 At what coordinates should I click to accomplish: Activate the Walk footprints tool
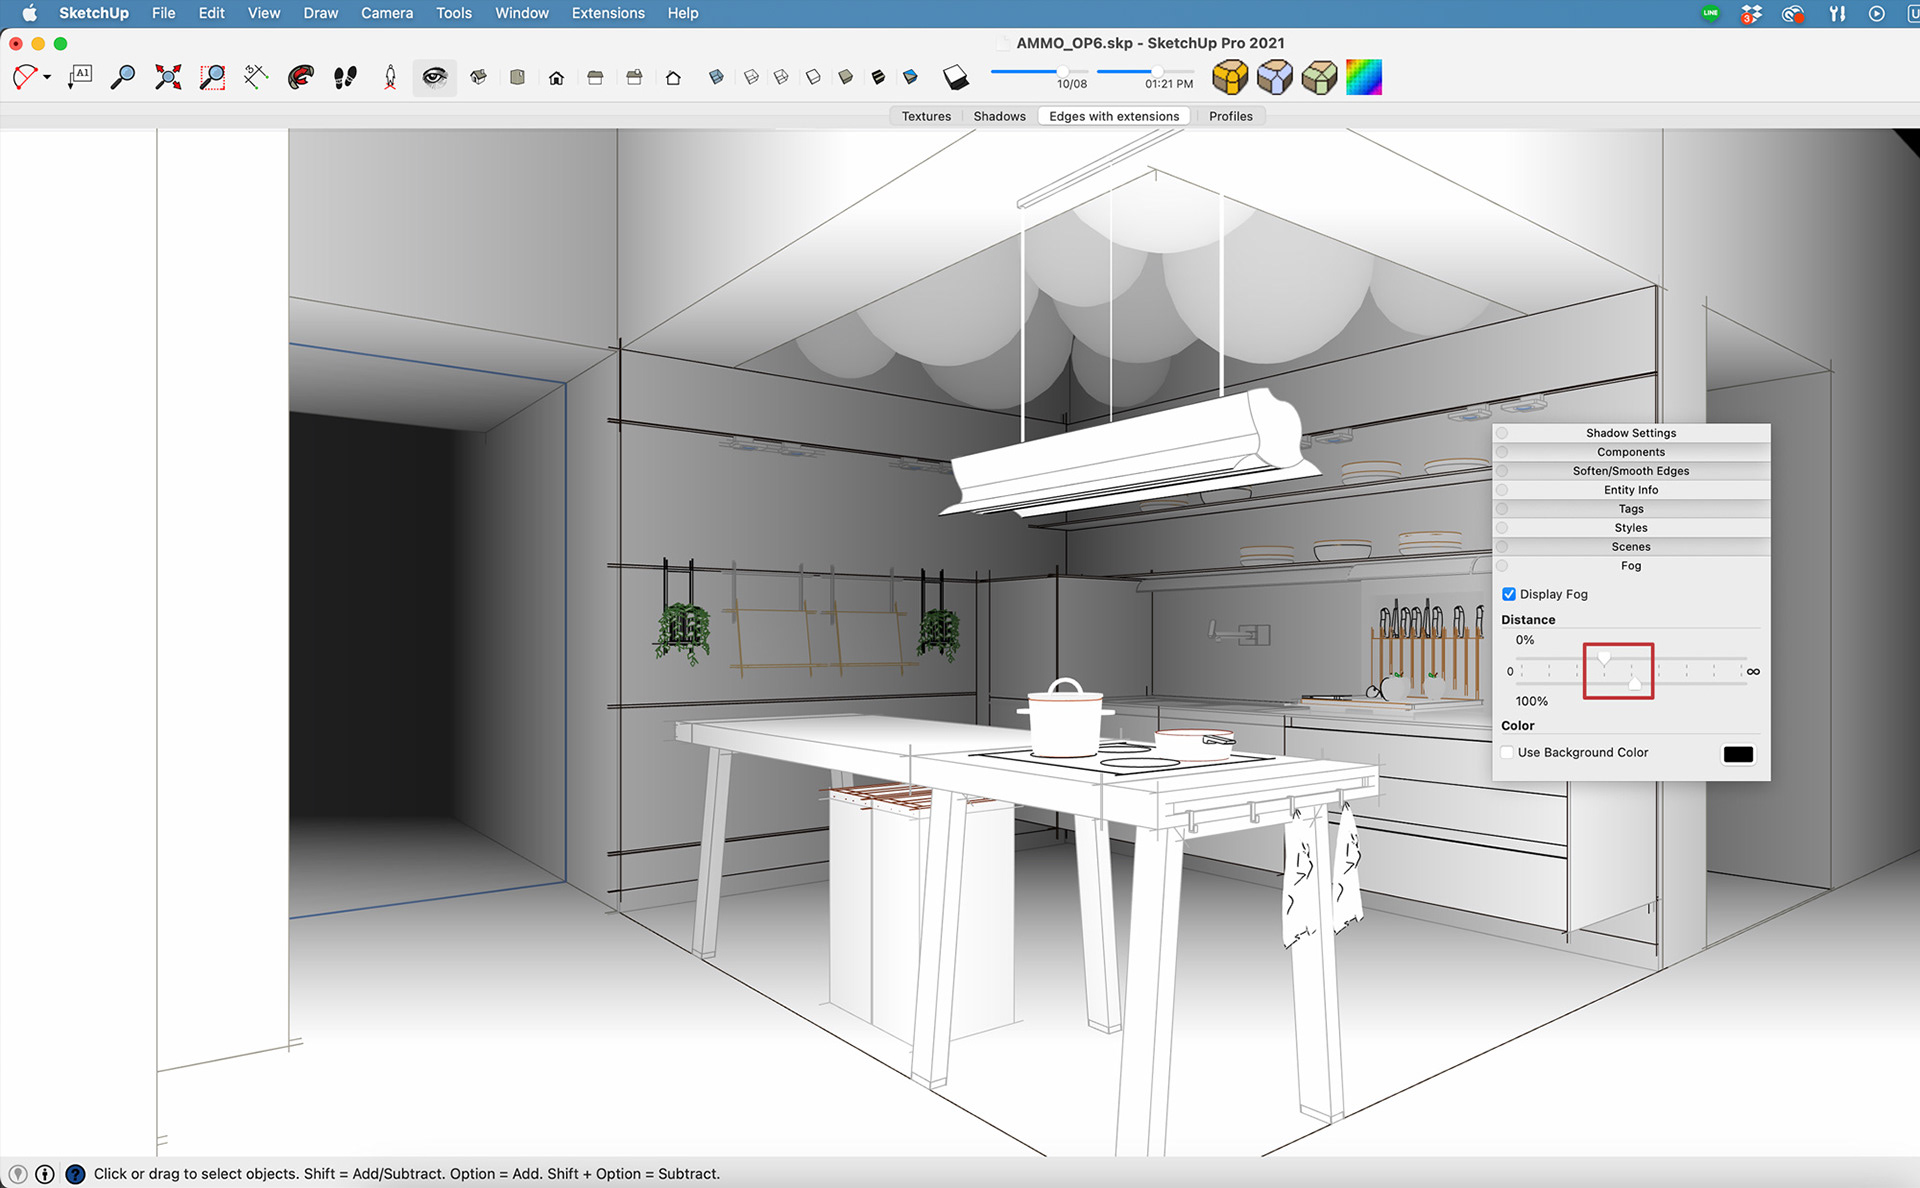(x=345, y=77)
